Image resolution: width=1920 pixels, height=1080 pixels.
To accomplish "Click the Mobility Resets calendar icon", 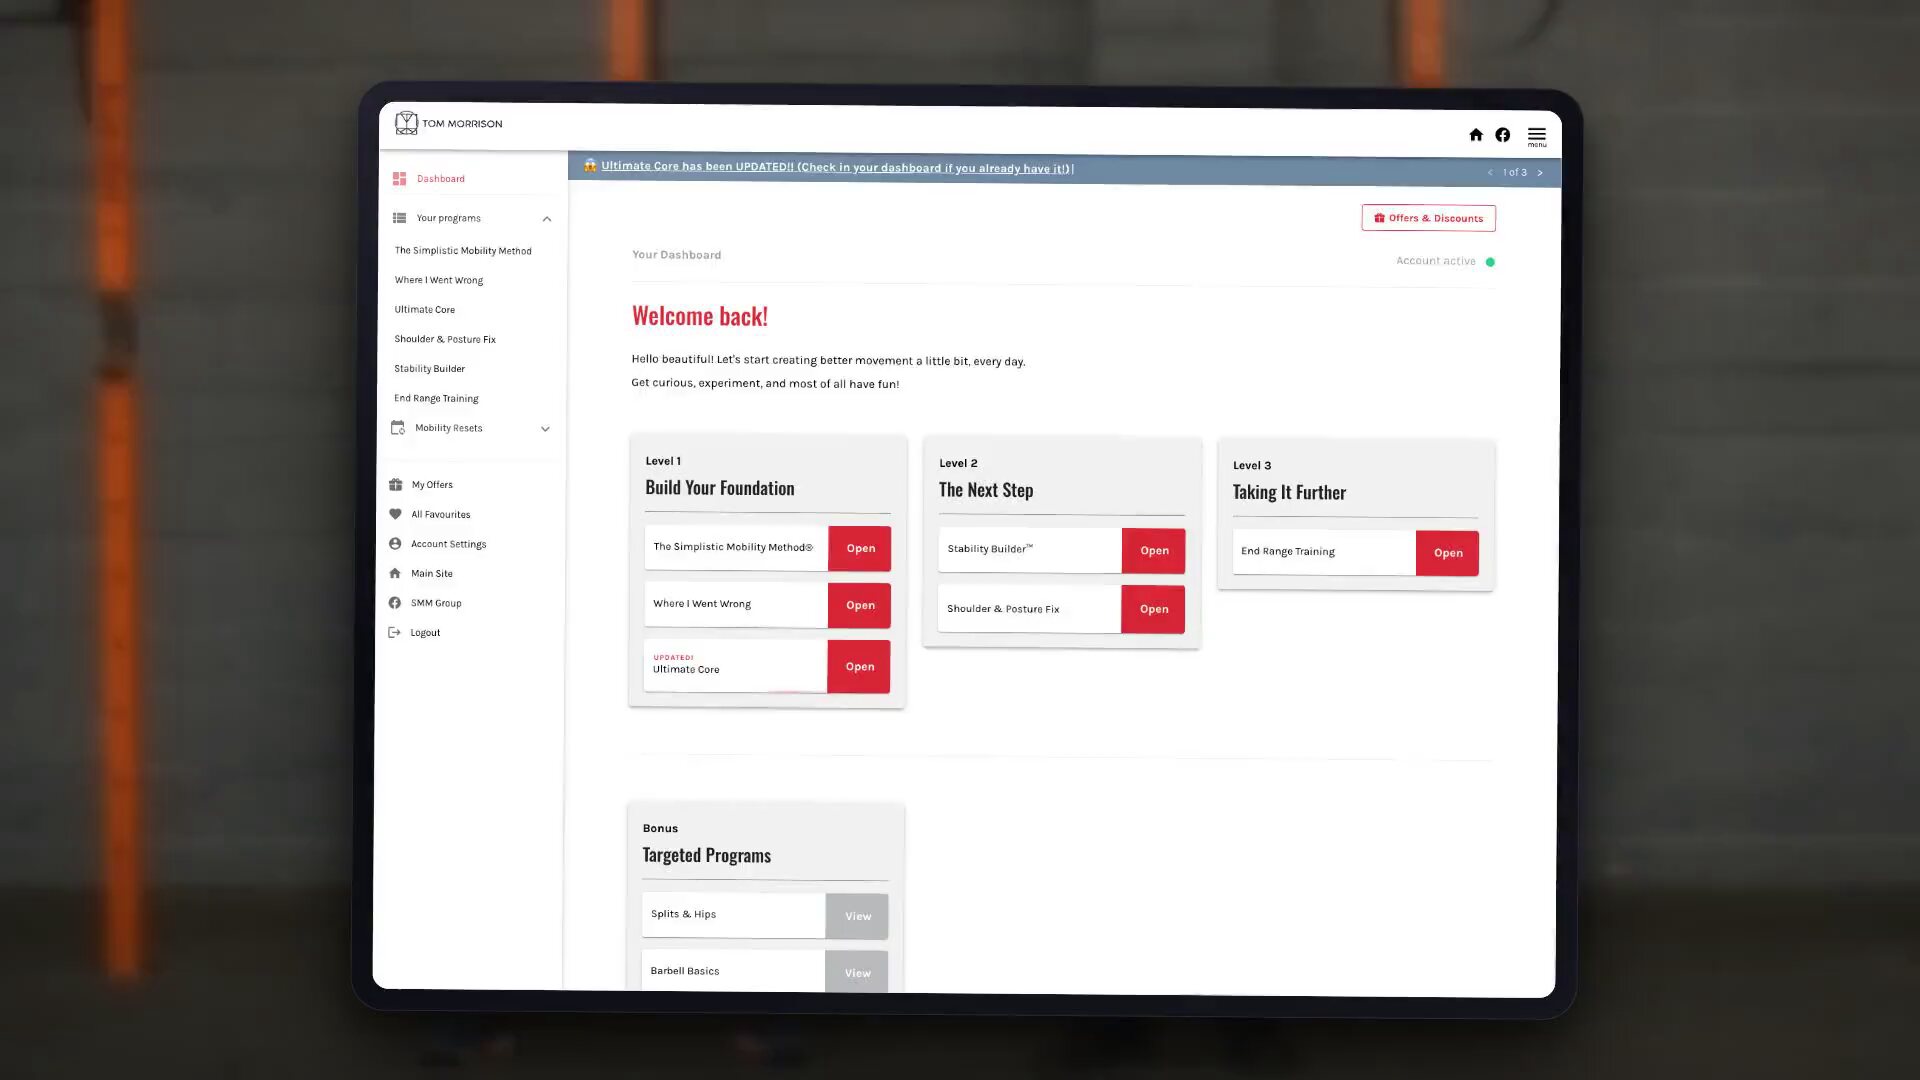I will tap(397, 427).
